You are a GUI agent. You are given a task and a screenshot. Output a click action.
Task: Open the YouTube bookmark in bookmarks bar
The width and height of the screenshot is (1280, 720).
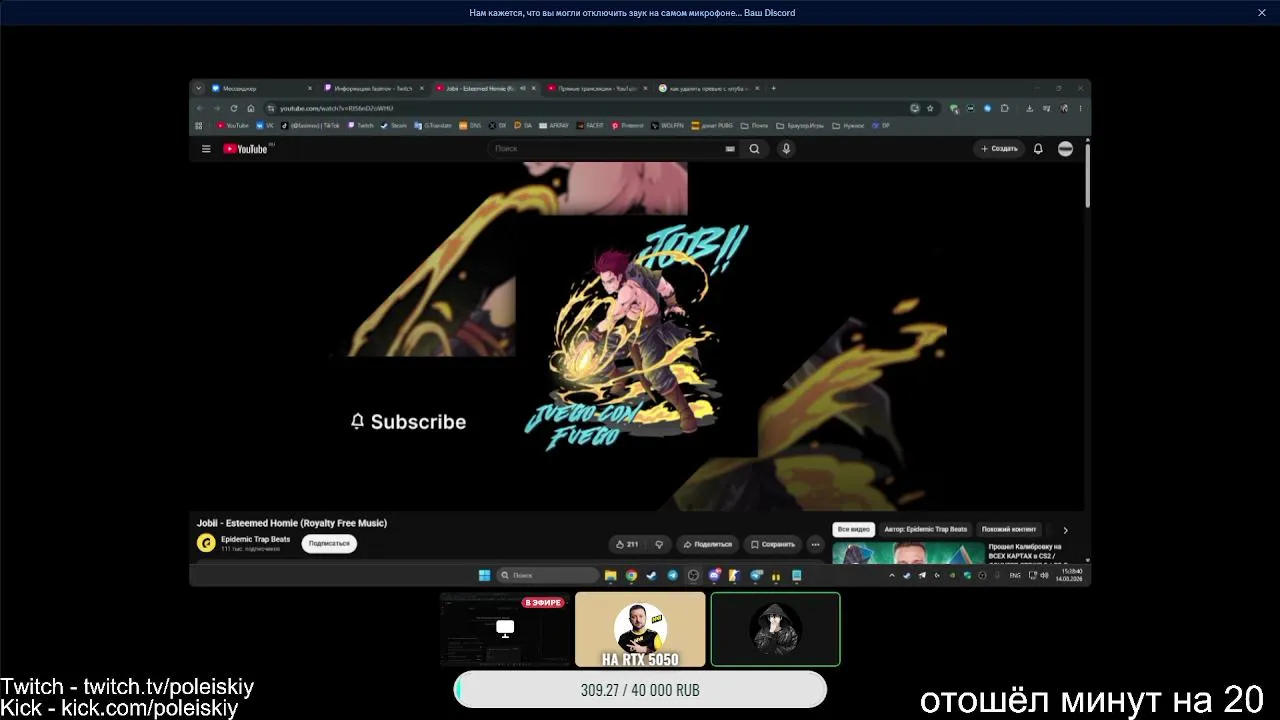pyautogui.click(x=233, y=126)
